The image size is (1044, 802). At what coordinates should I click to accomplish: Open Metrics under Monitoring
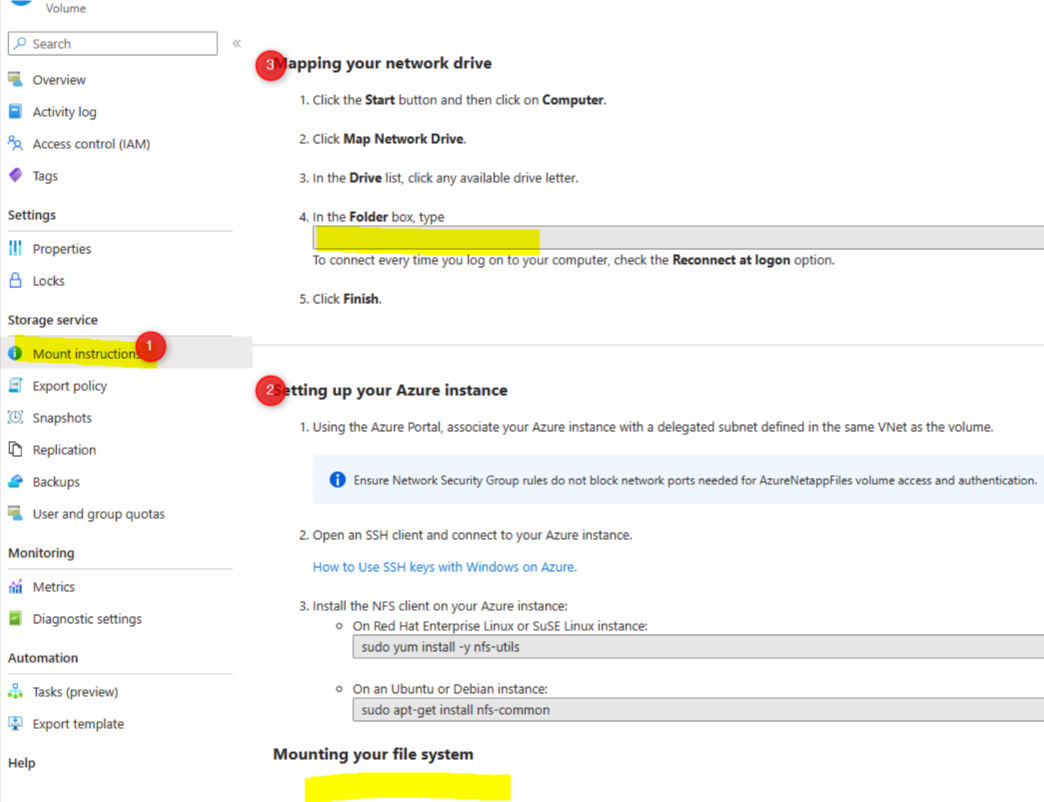coord(54,587)
